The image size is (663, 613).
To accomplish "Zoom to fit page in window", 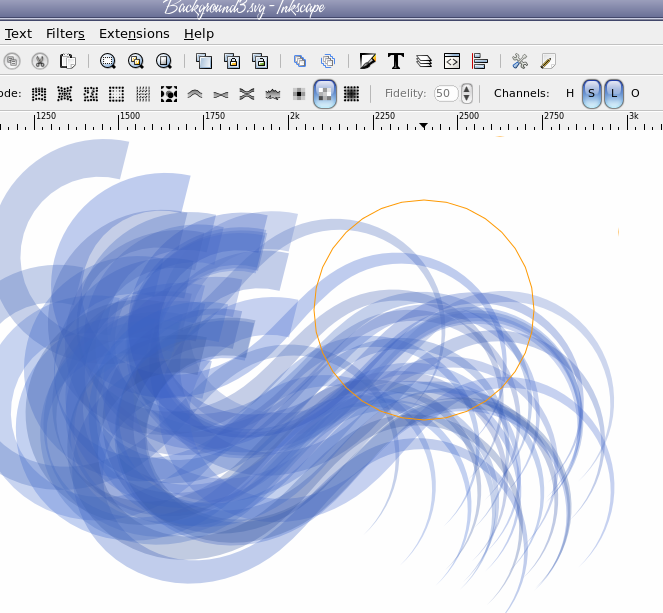I will (164, 61).
